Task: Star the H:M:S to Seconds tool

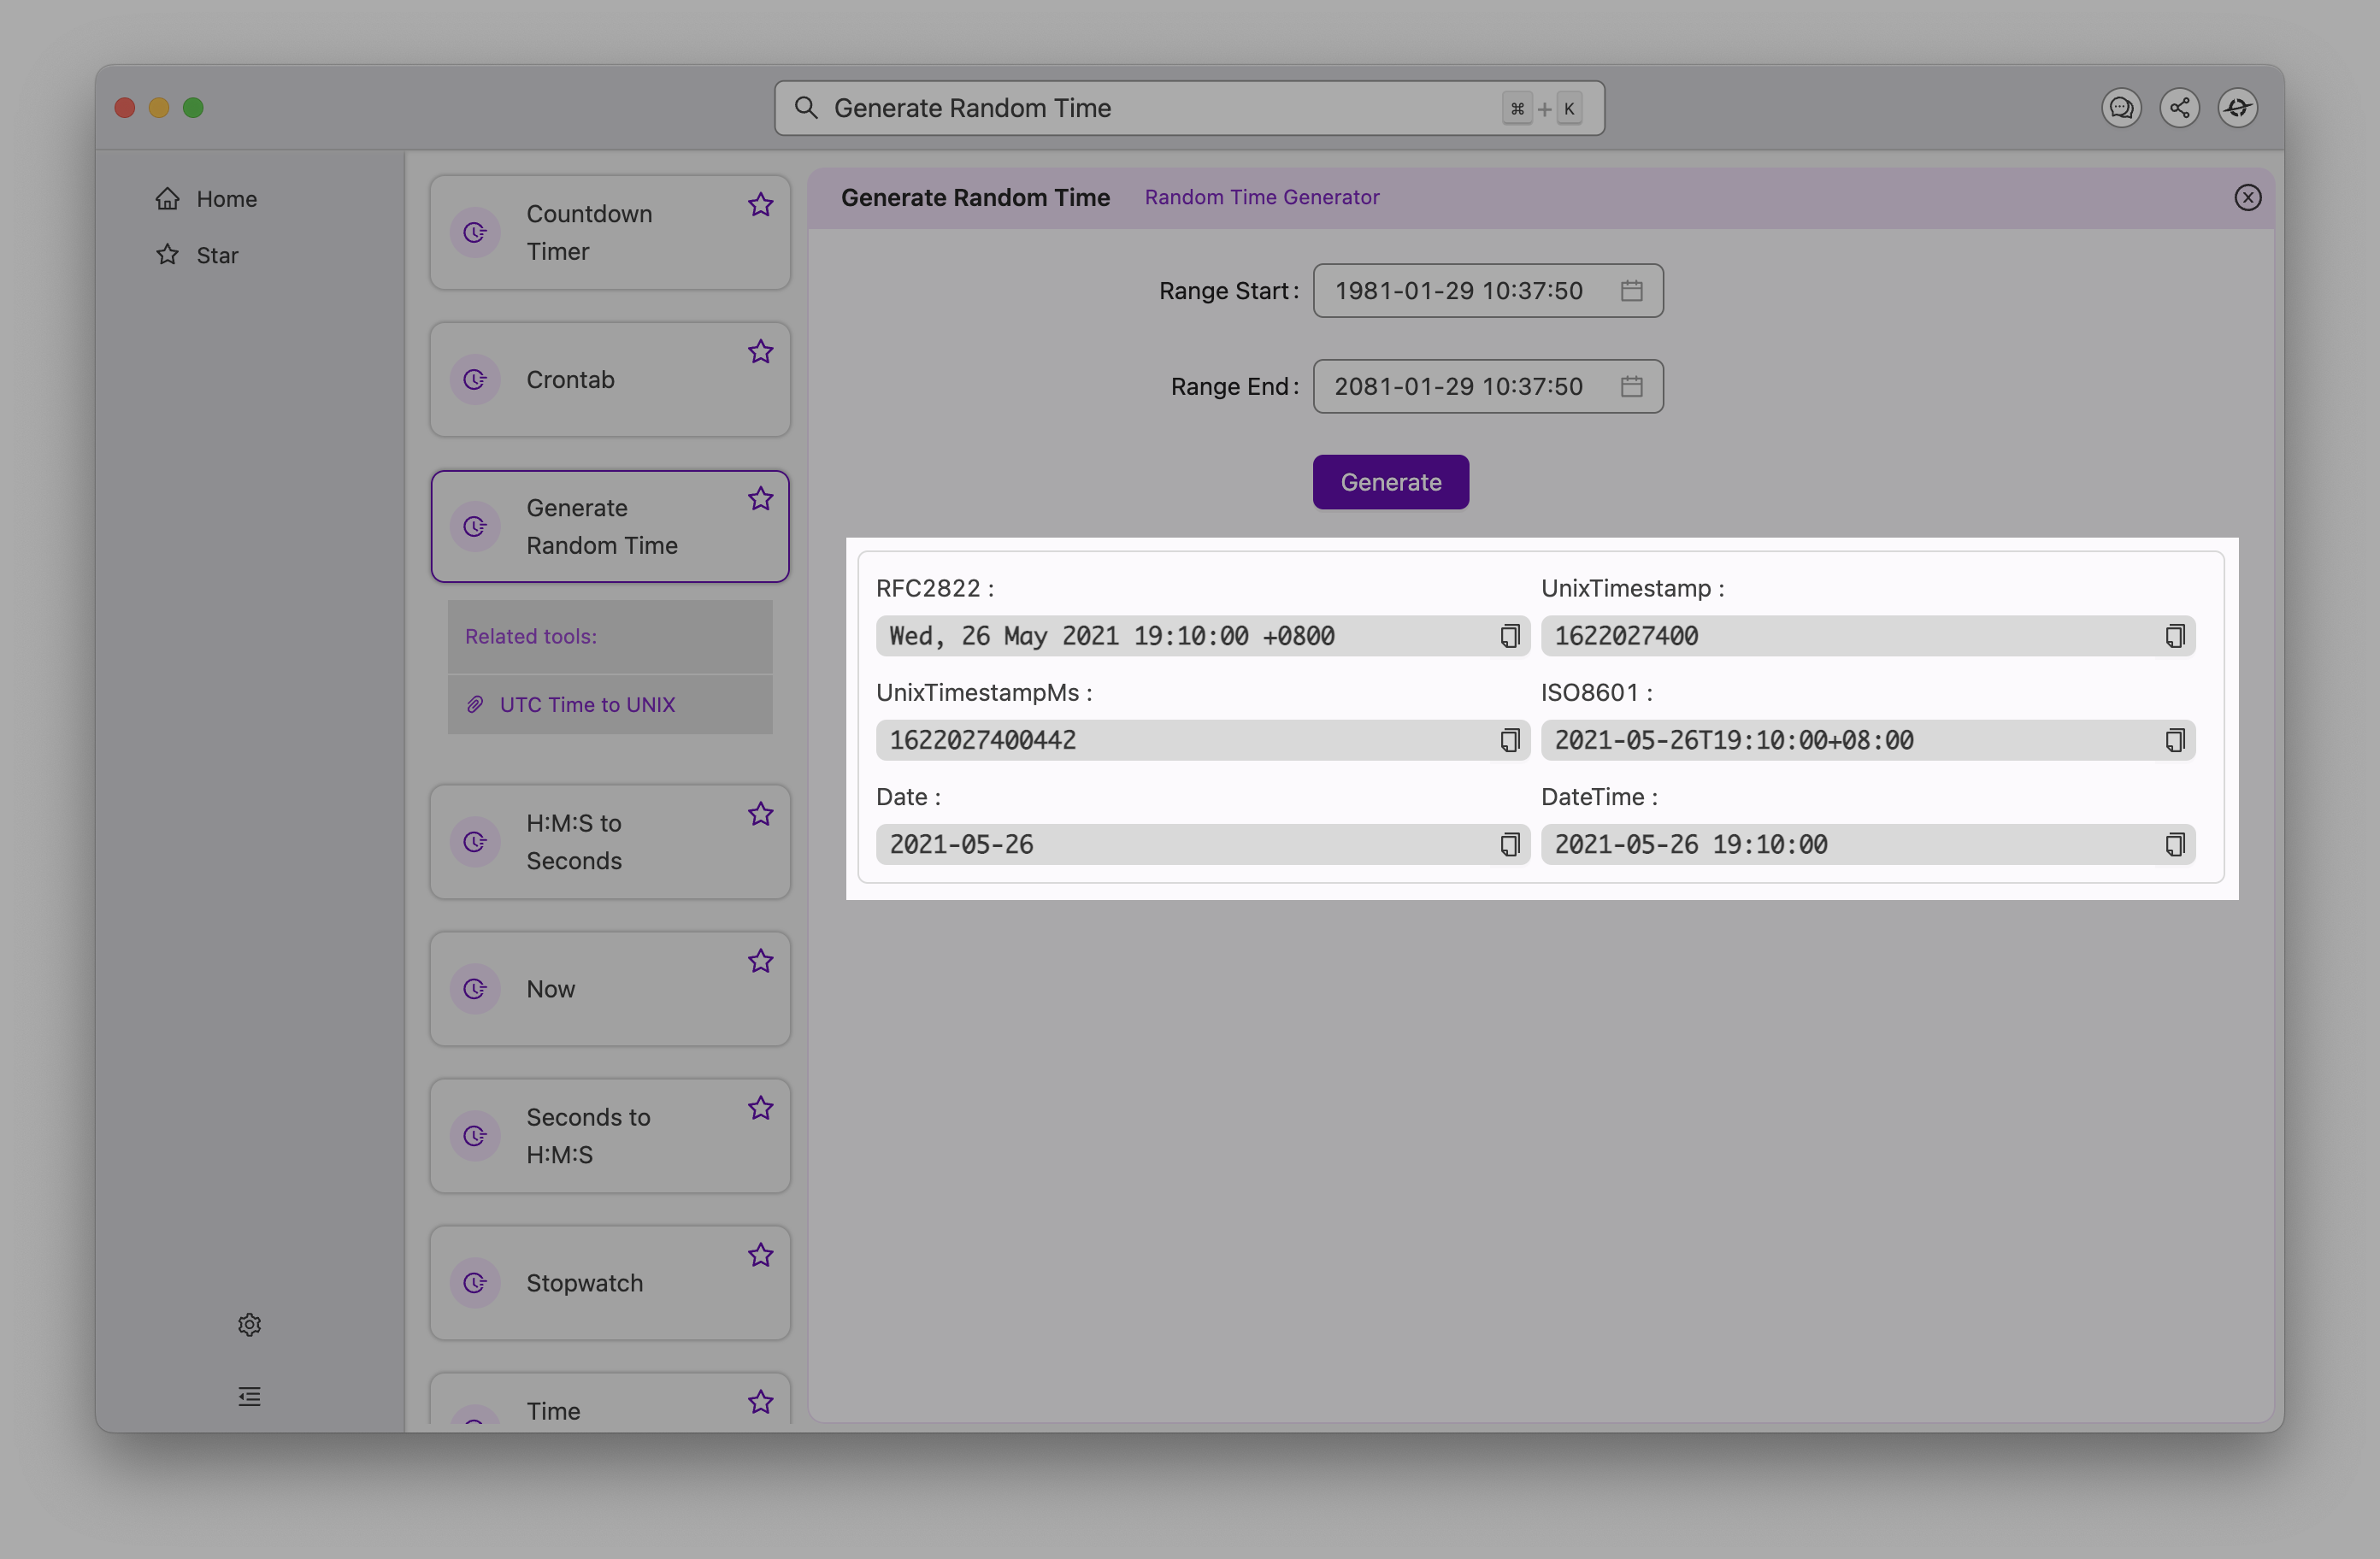Action: (761, 814)
